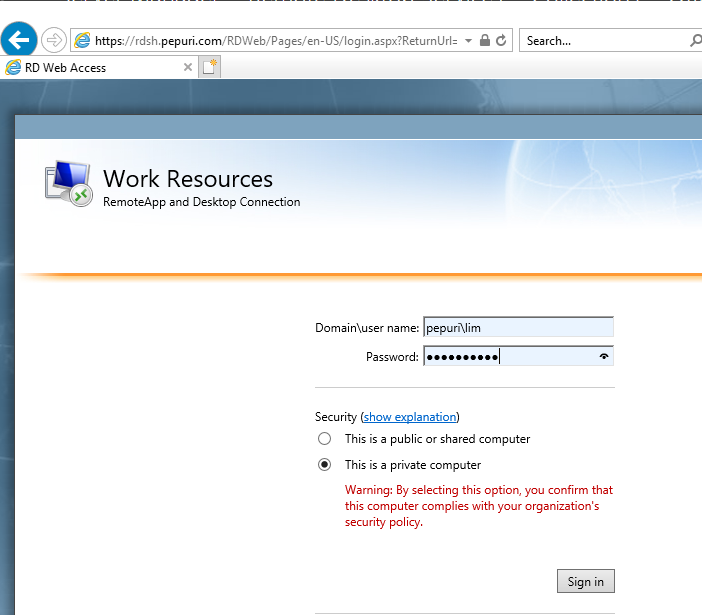Click the RemoteApp computer logo icon

(x=68, y=184)
